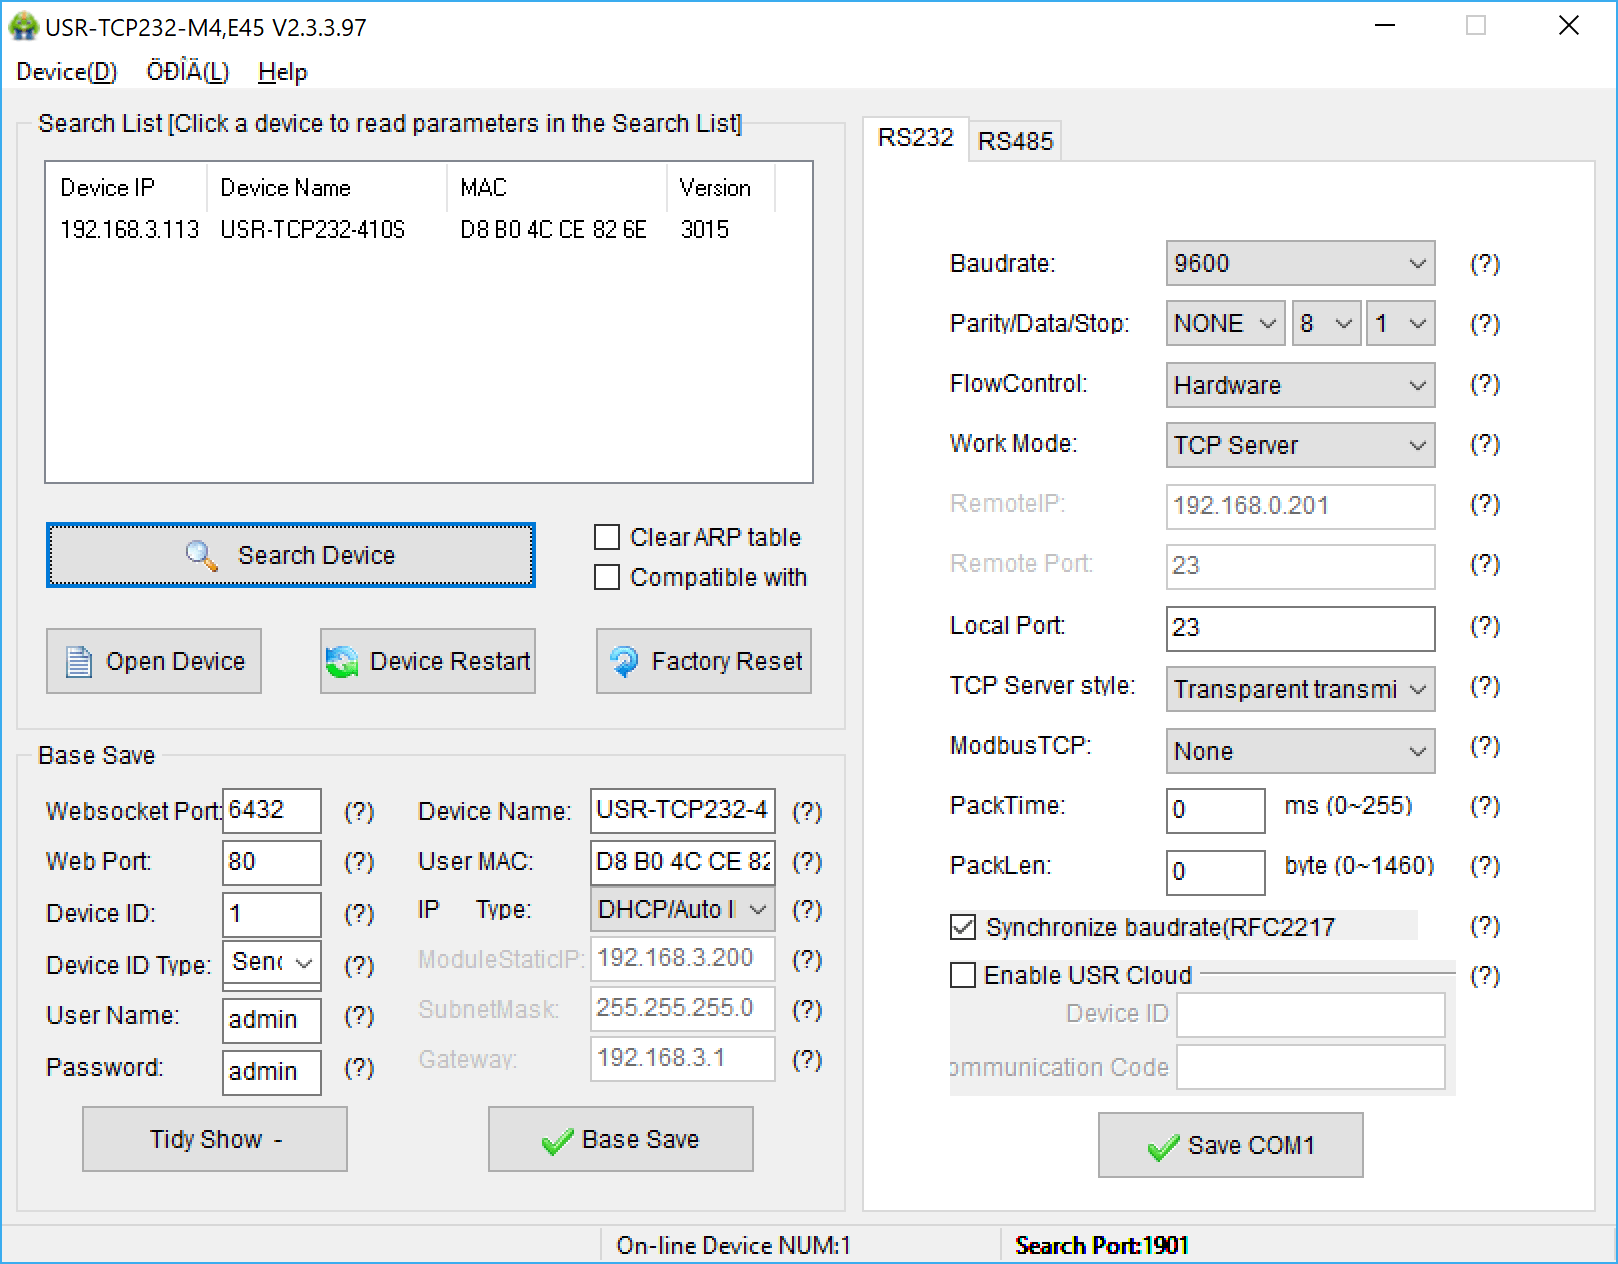Expand the FlowControl Hardware dropdown
The image size is (1618, 1264).
pos(1300,385)
